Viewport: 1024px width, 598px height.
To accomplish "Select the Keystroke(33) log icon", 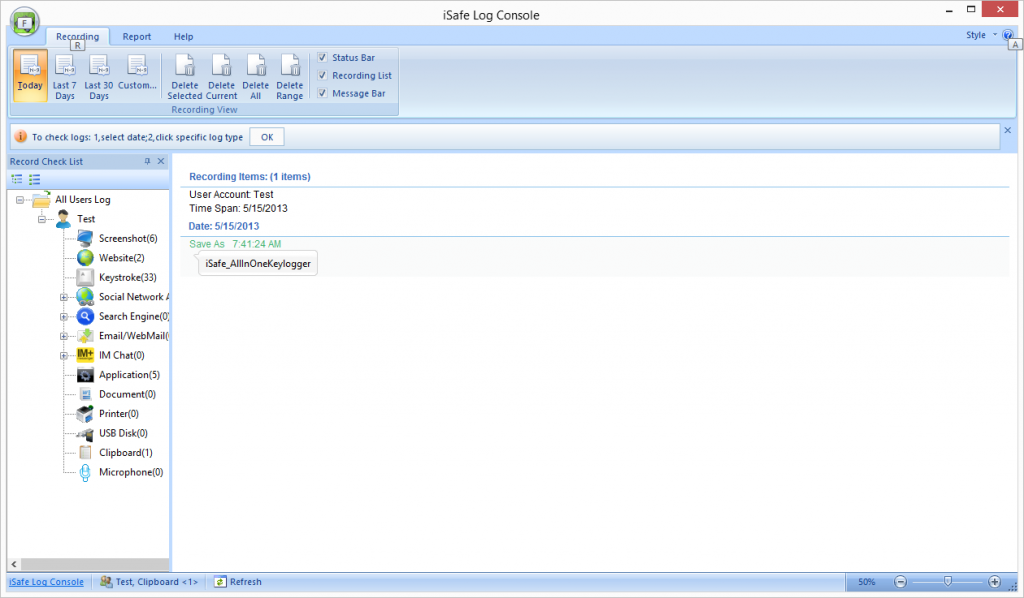I will (x=85, y=277).
